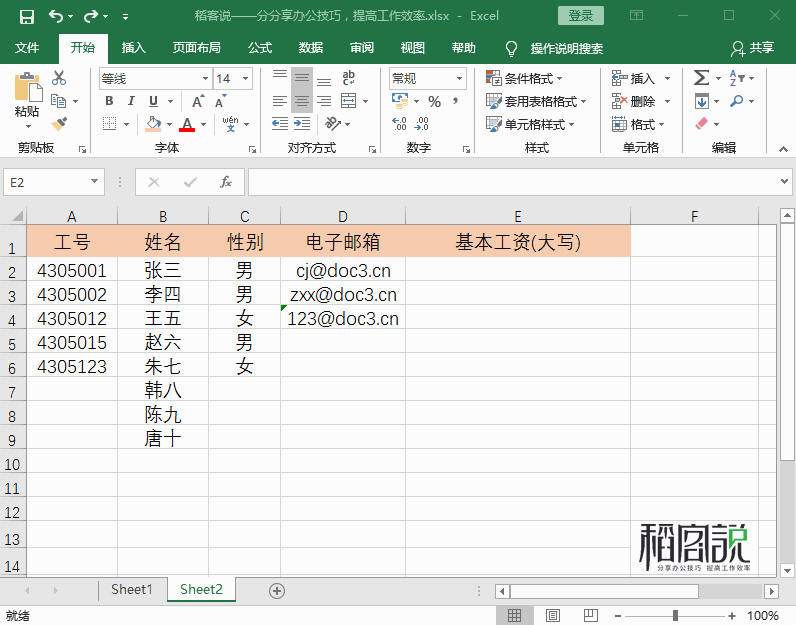Align text to the left

click(280, 101)
